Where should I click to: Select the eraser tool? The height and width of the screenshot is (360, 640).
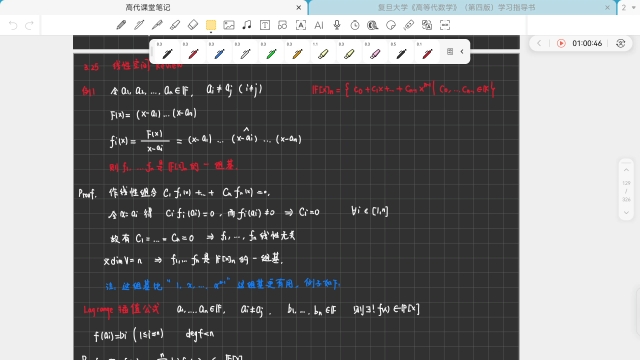pos(193,25)
